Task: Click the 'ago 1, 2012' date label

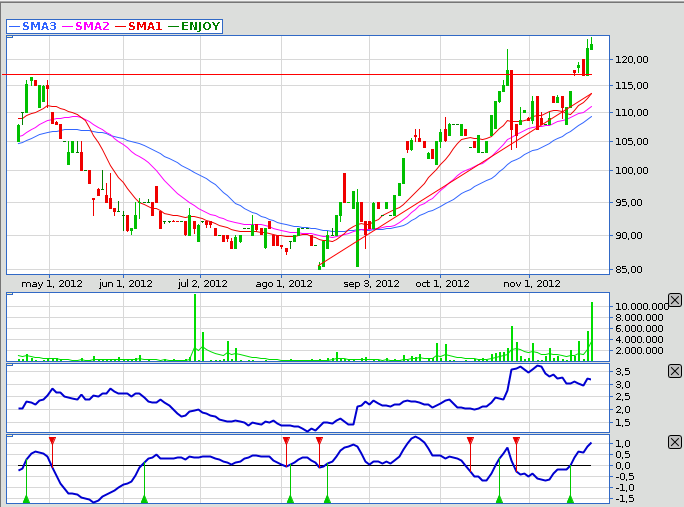Action: point(284,284)
